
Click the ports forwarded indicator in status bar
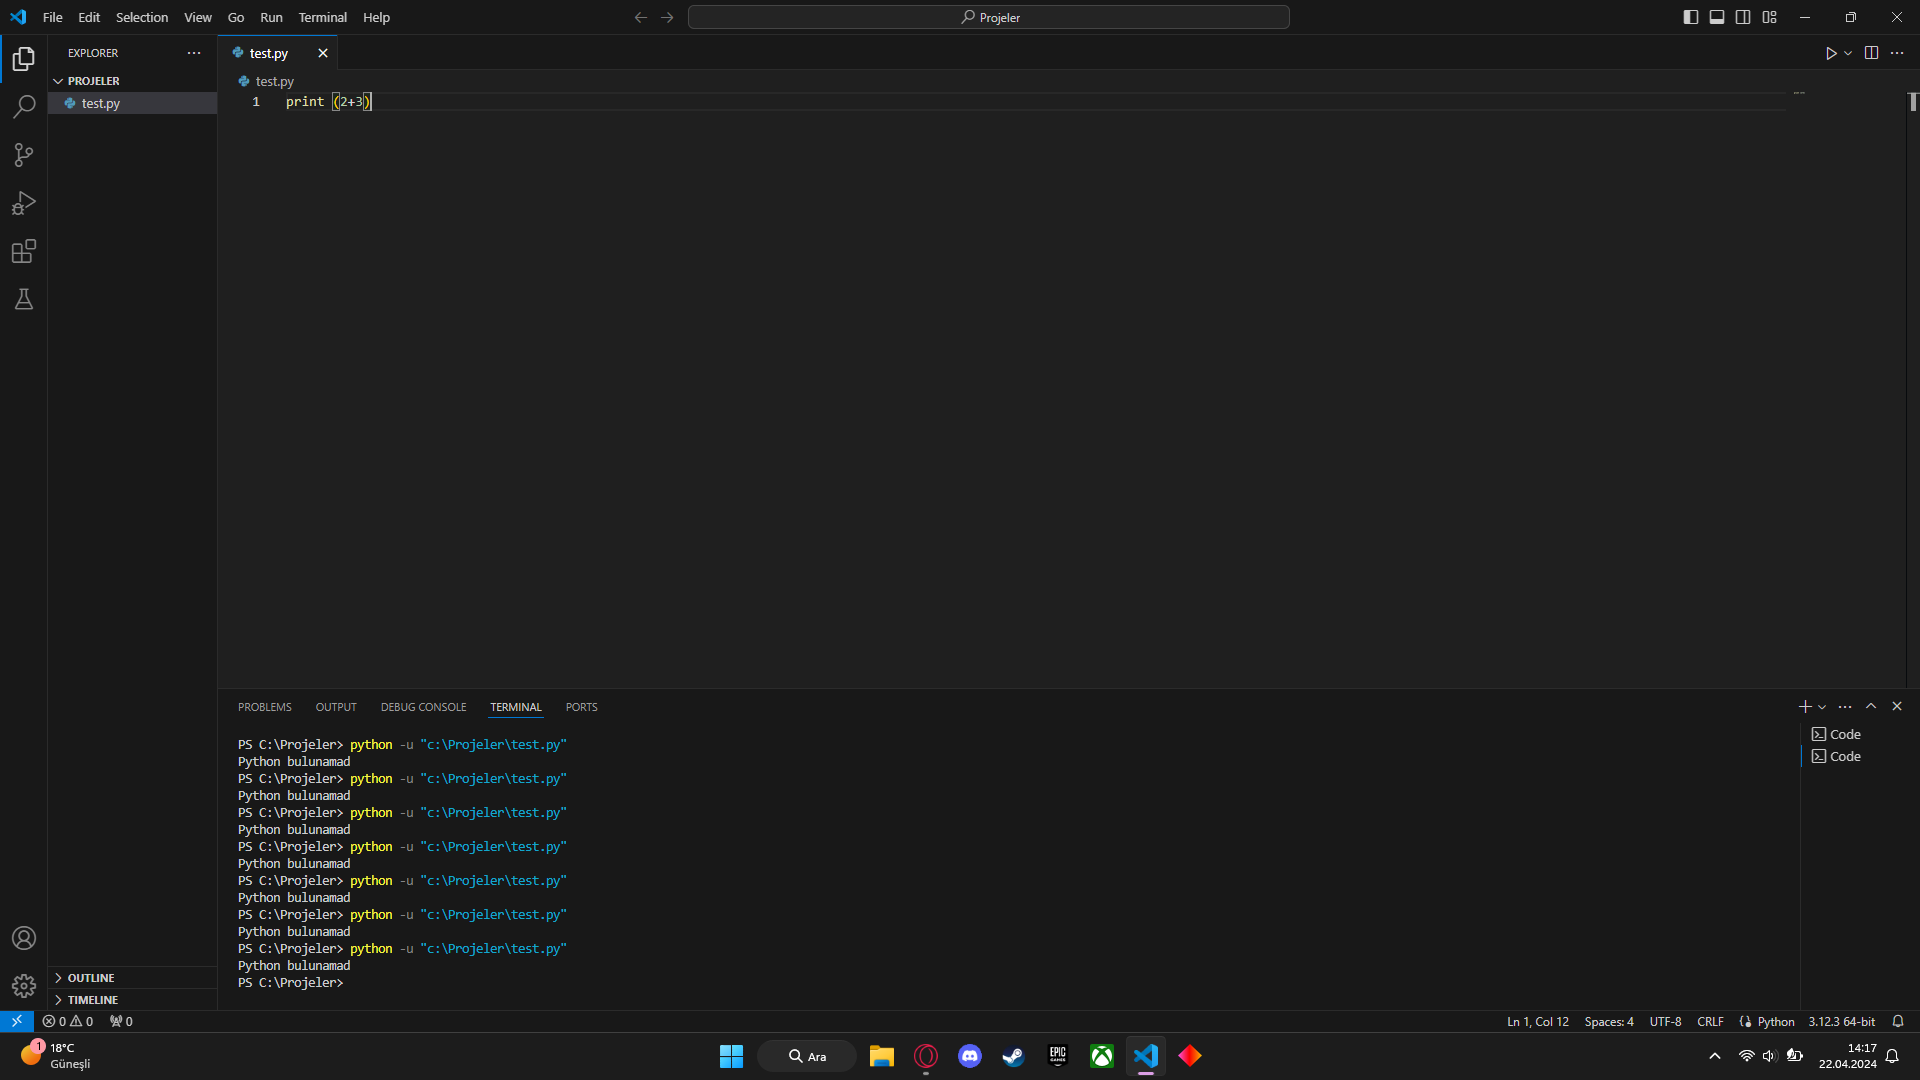coord(121,1021)
